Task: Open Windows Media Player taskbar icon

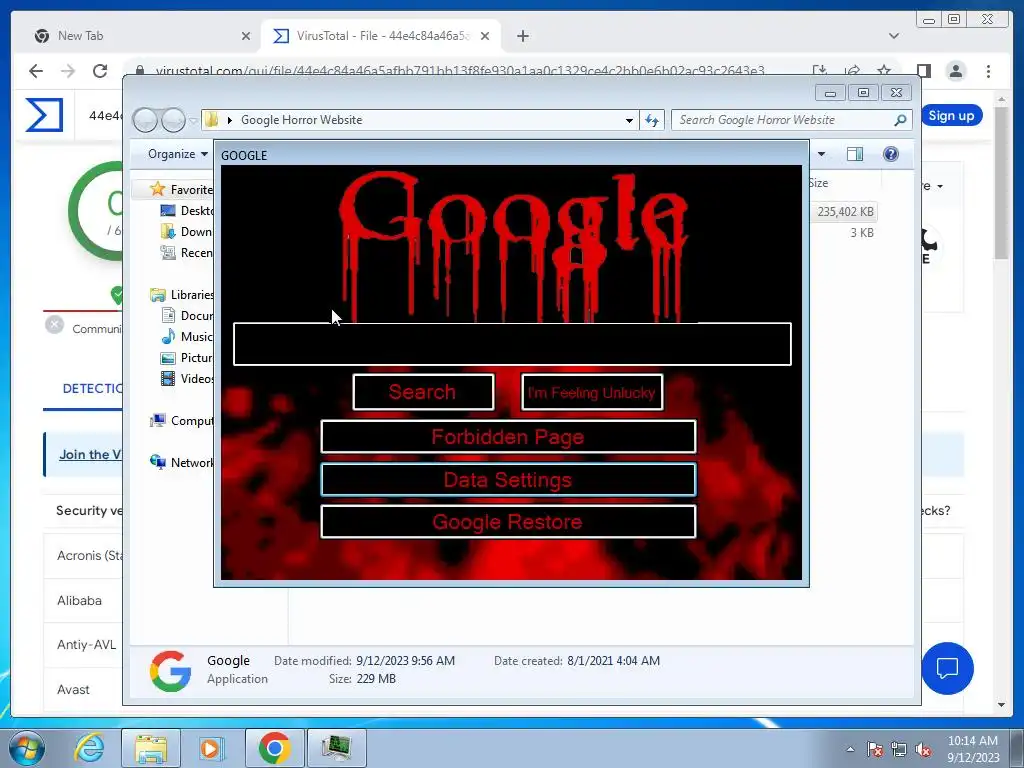Action: (212, 748)
